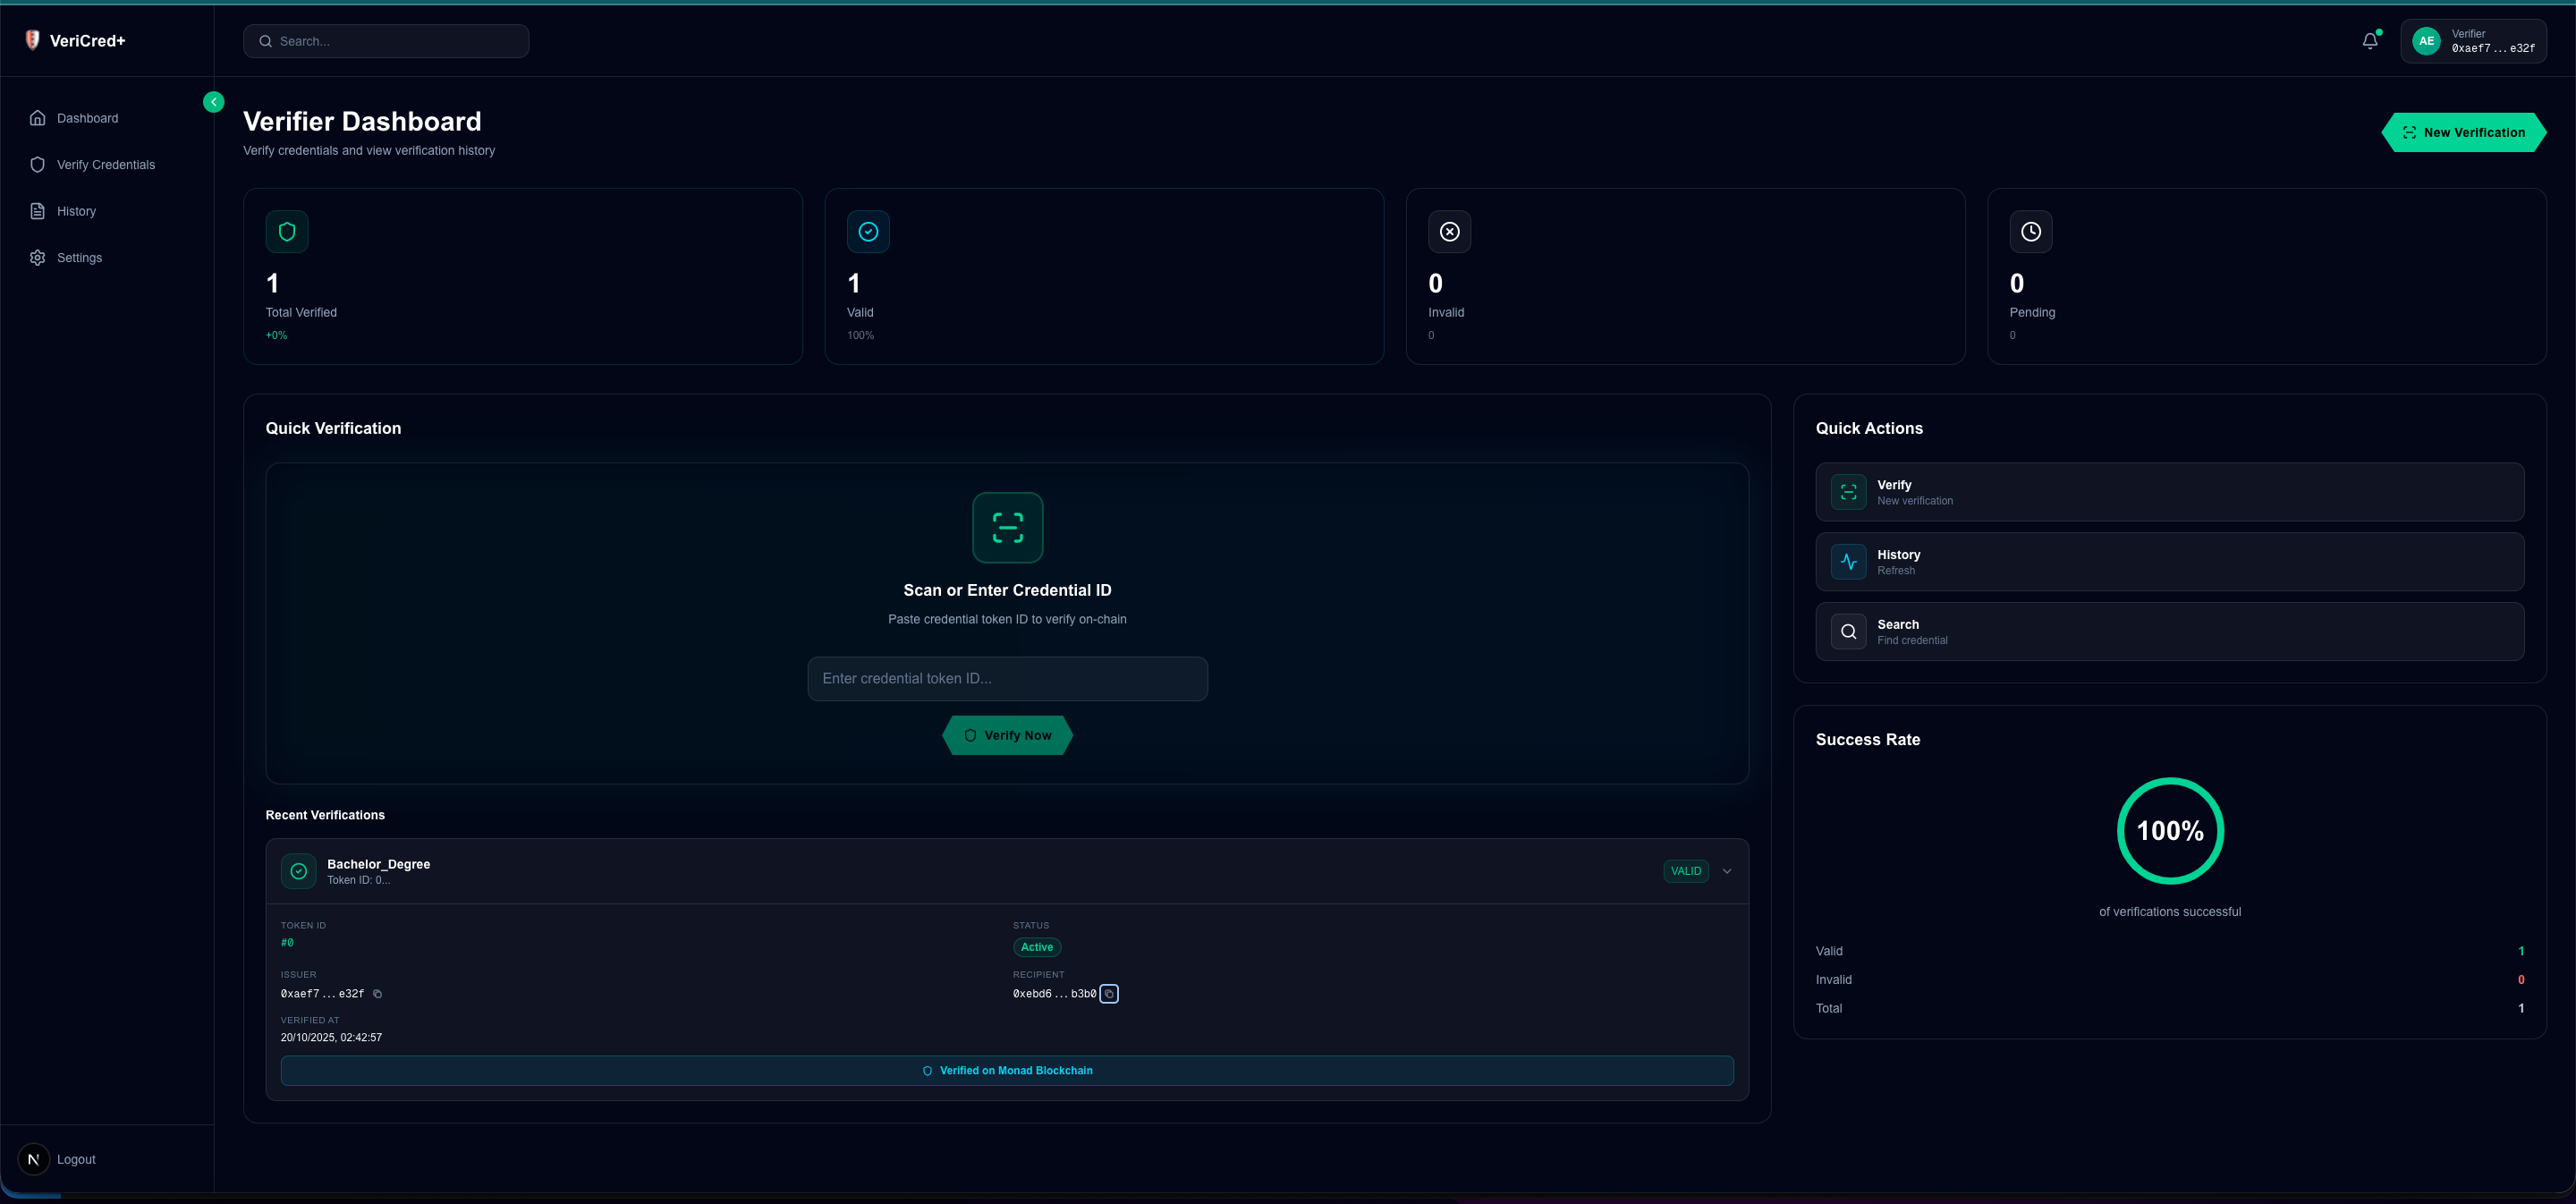Open the History Refresh quick action

(x=2169, y=562)
